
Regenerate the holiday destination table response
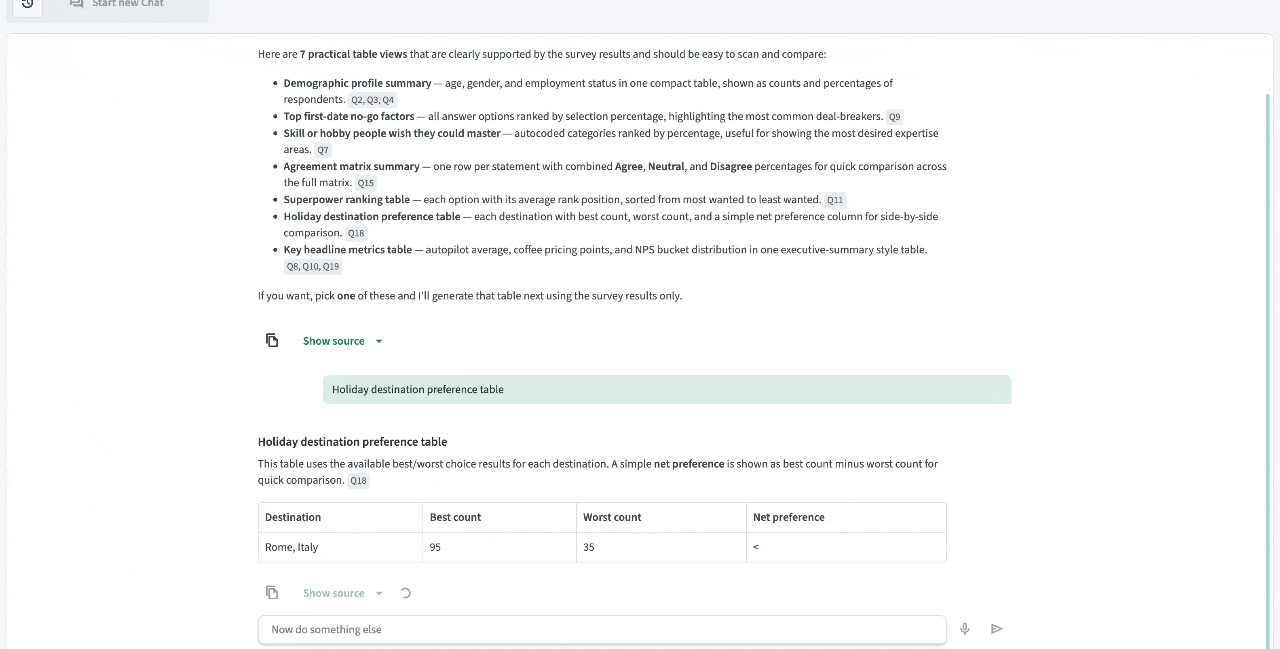coord(405,592)
